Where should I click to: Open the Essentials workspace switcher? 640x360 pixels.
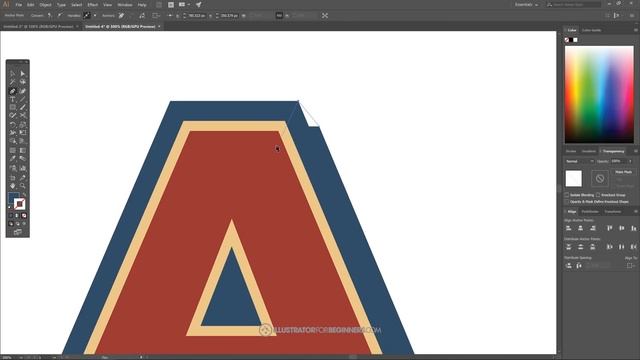526,4
